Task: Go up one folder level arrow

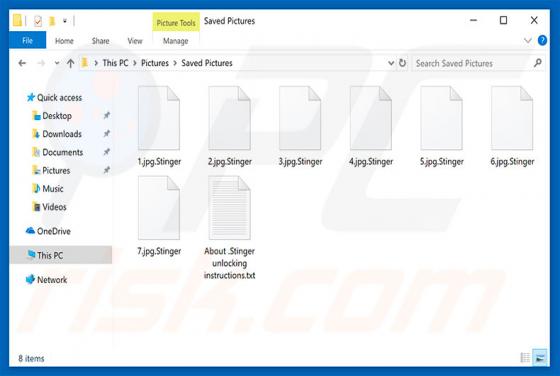Action: 71,64
